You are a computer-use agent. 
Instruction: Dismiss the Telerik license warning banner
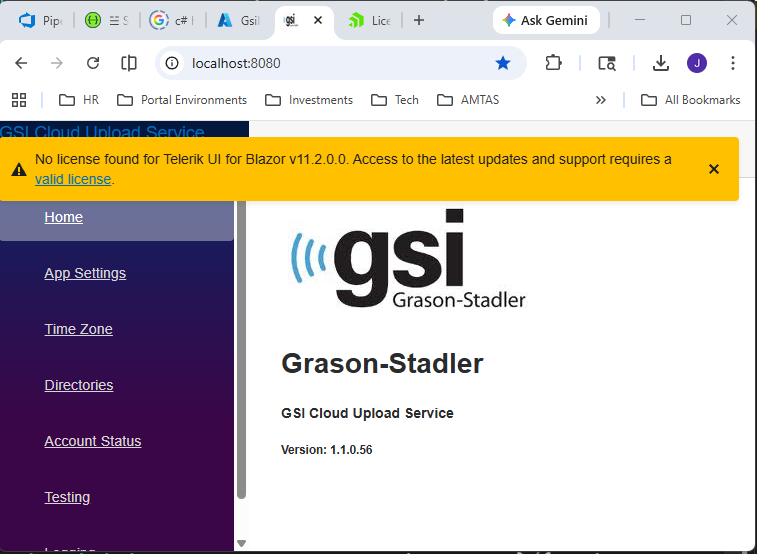click(714, 169)
